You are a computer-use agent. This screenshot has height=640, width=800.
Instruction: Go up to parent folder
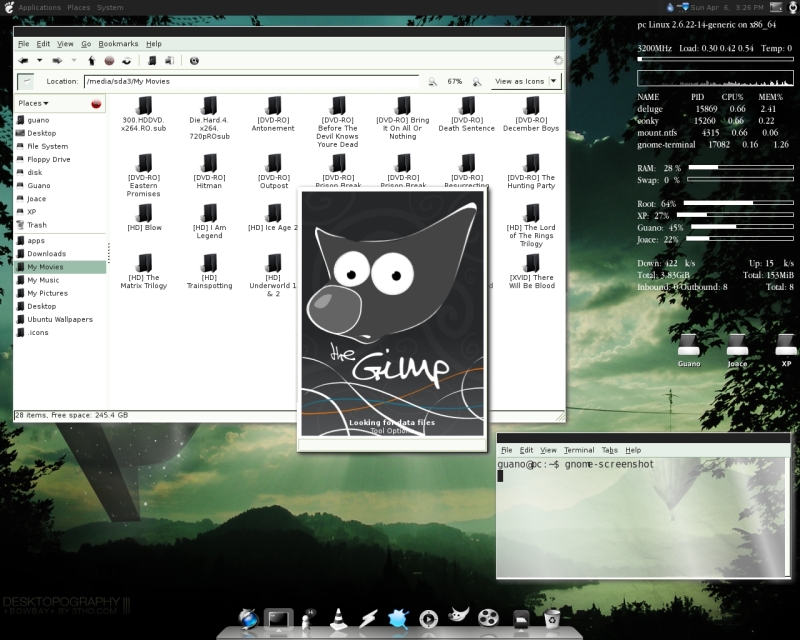(91, 61)
